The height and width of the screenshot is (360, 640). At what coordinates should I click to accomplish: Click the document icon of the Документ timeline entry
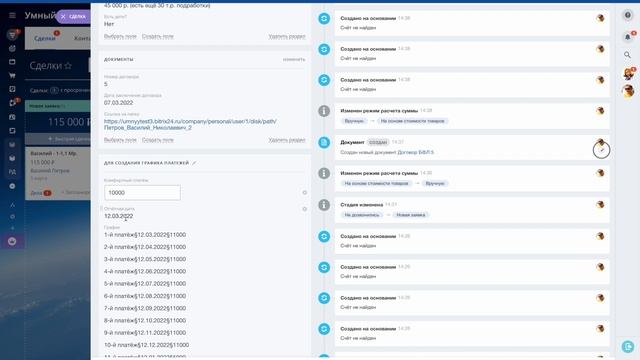click(324, 142)
